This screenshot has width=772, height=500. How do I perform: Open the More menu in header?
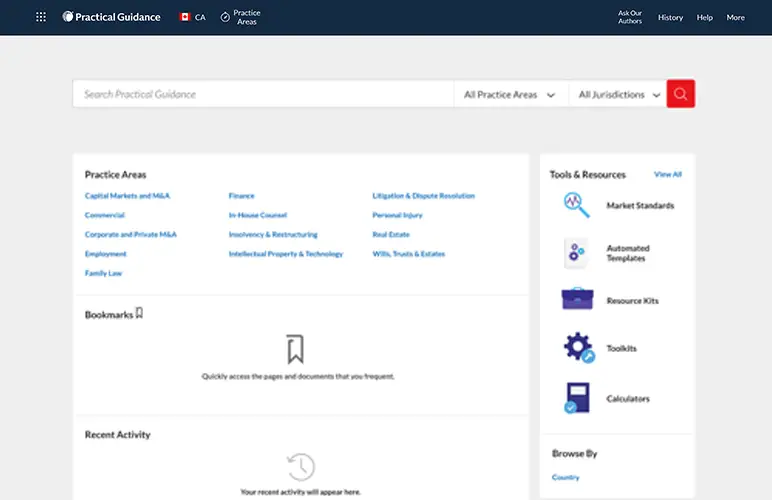click(735, 17)
